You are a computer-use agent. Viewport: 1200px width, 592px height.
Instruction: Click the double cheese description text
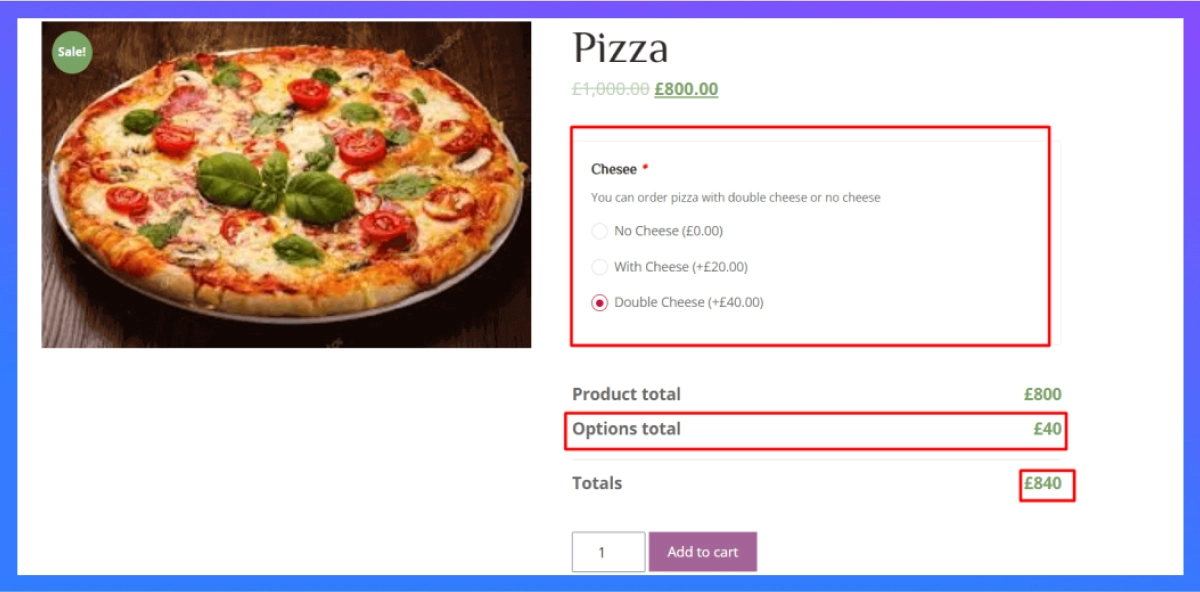pos(735,197)
